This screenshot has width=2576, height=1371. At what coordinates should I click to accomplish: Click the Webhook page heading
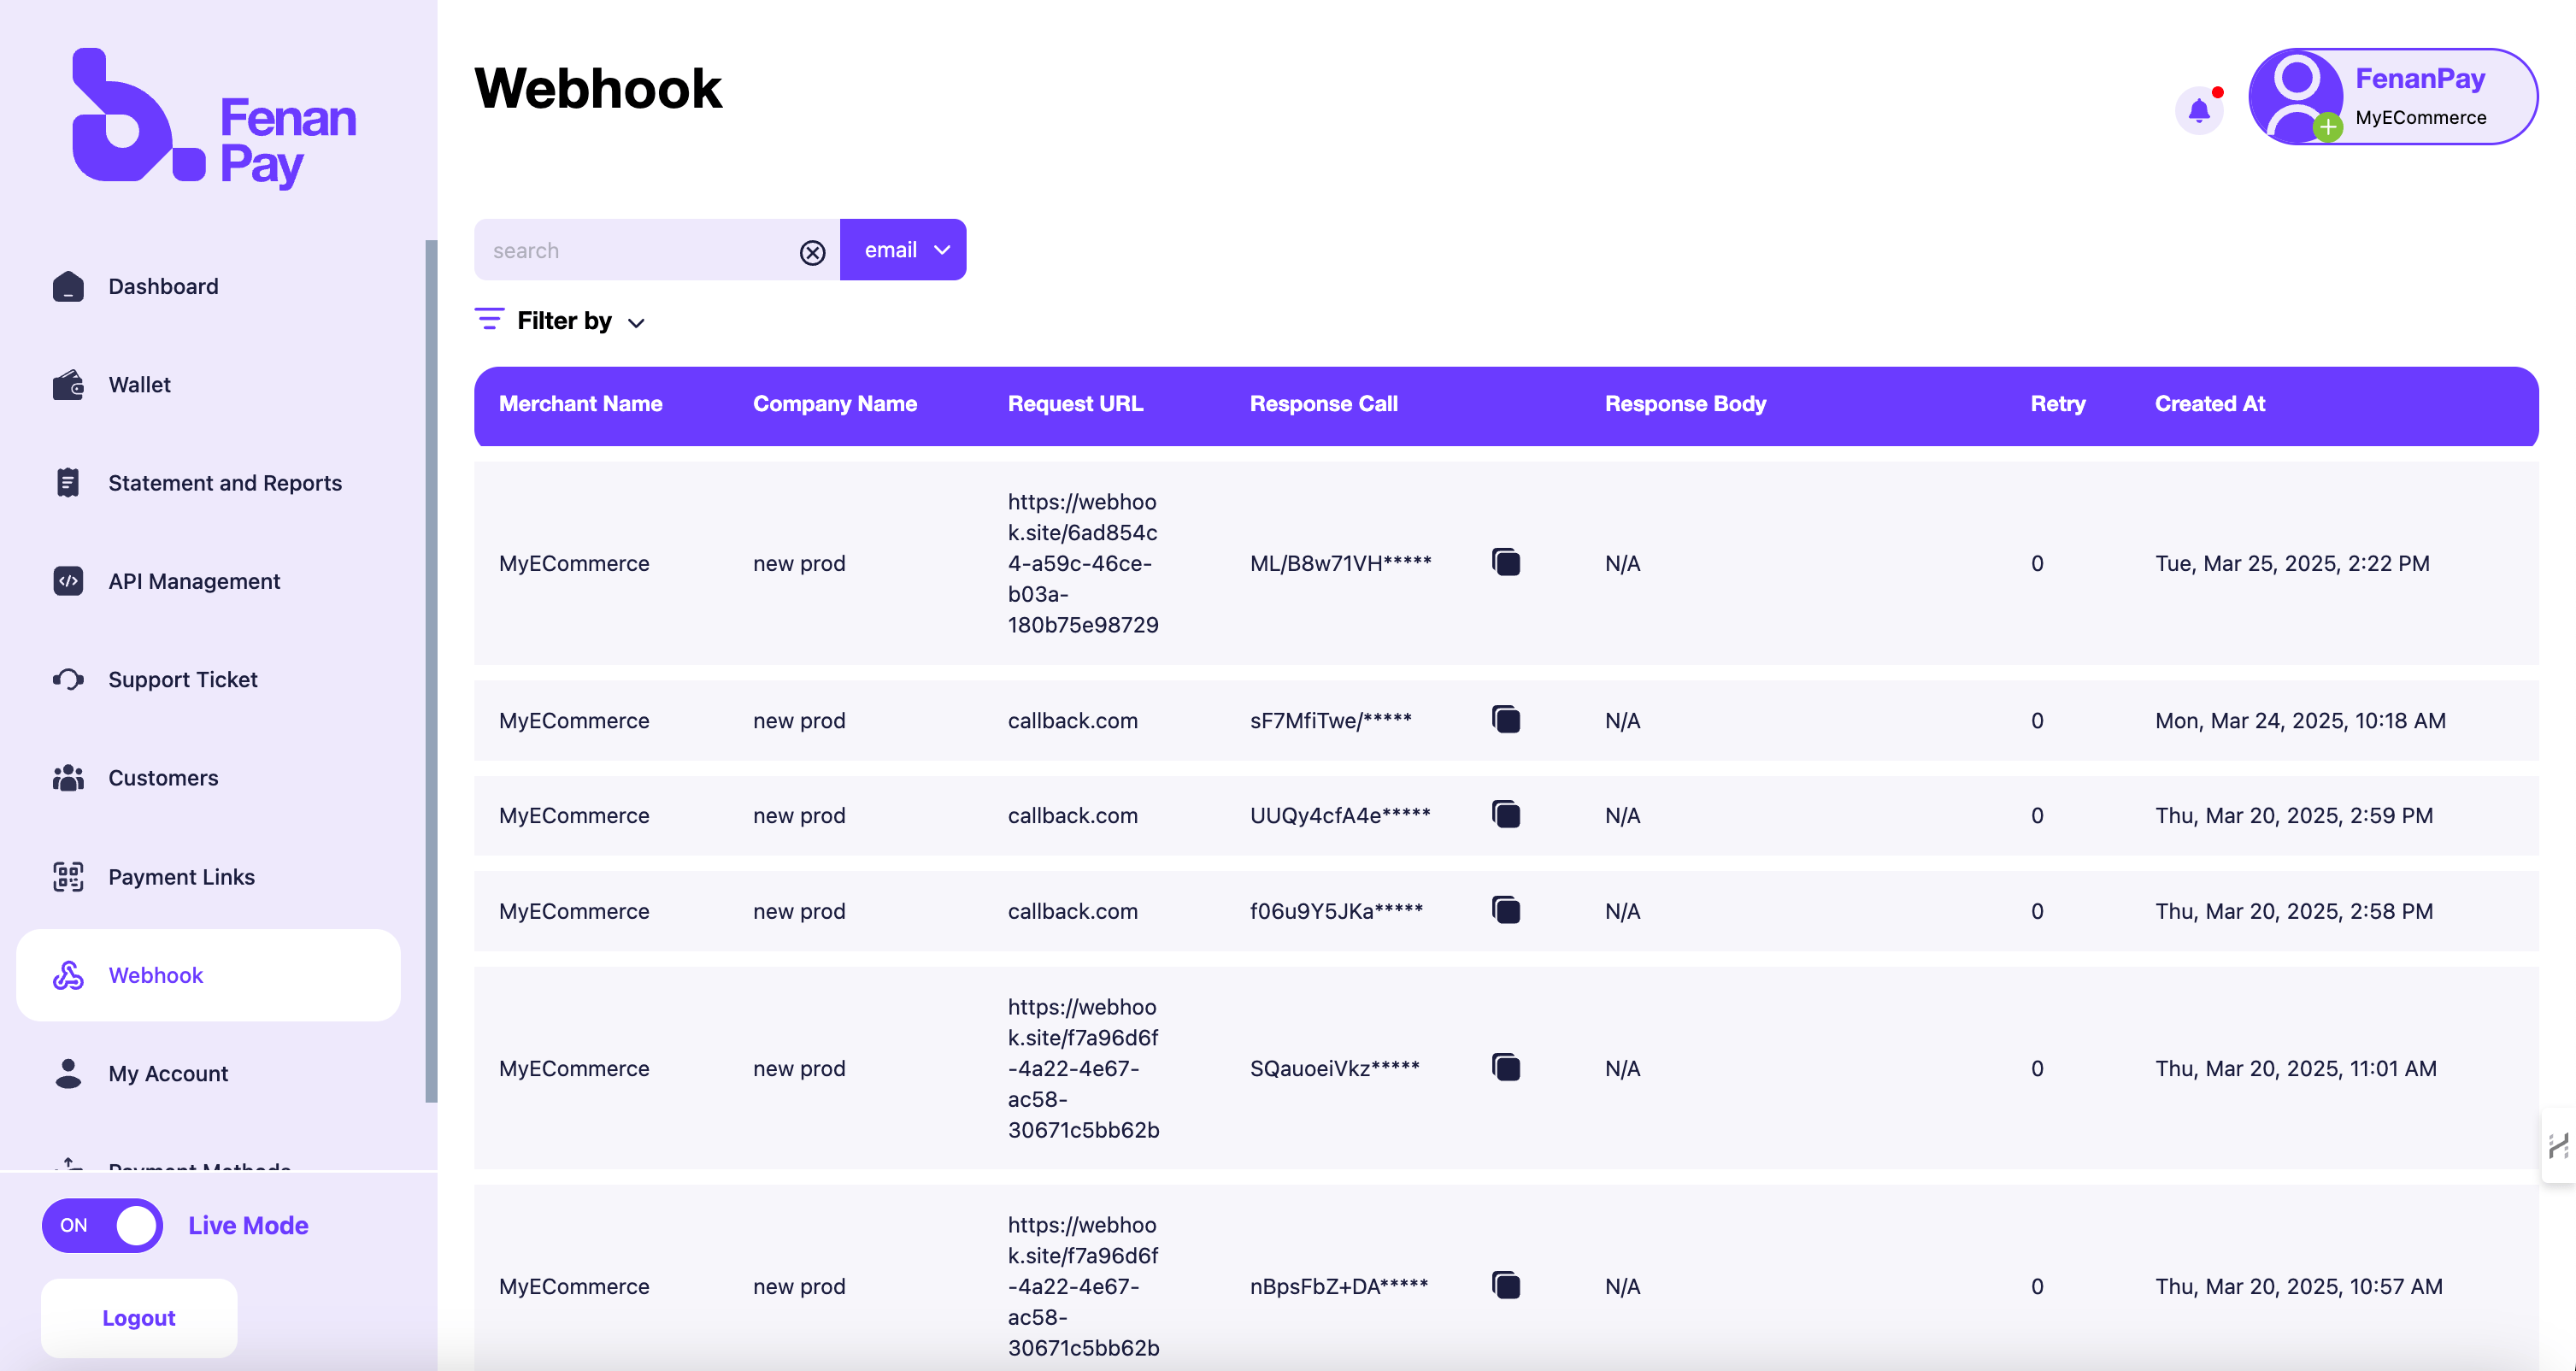click(x=597, y=88)
